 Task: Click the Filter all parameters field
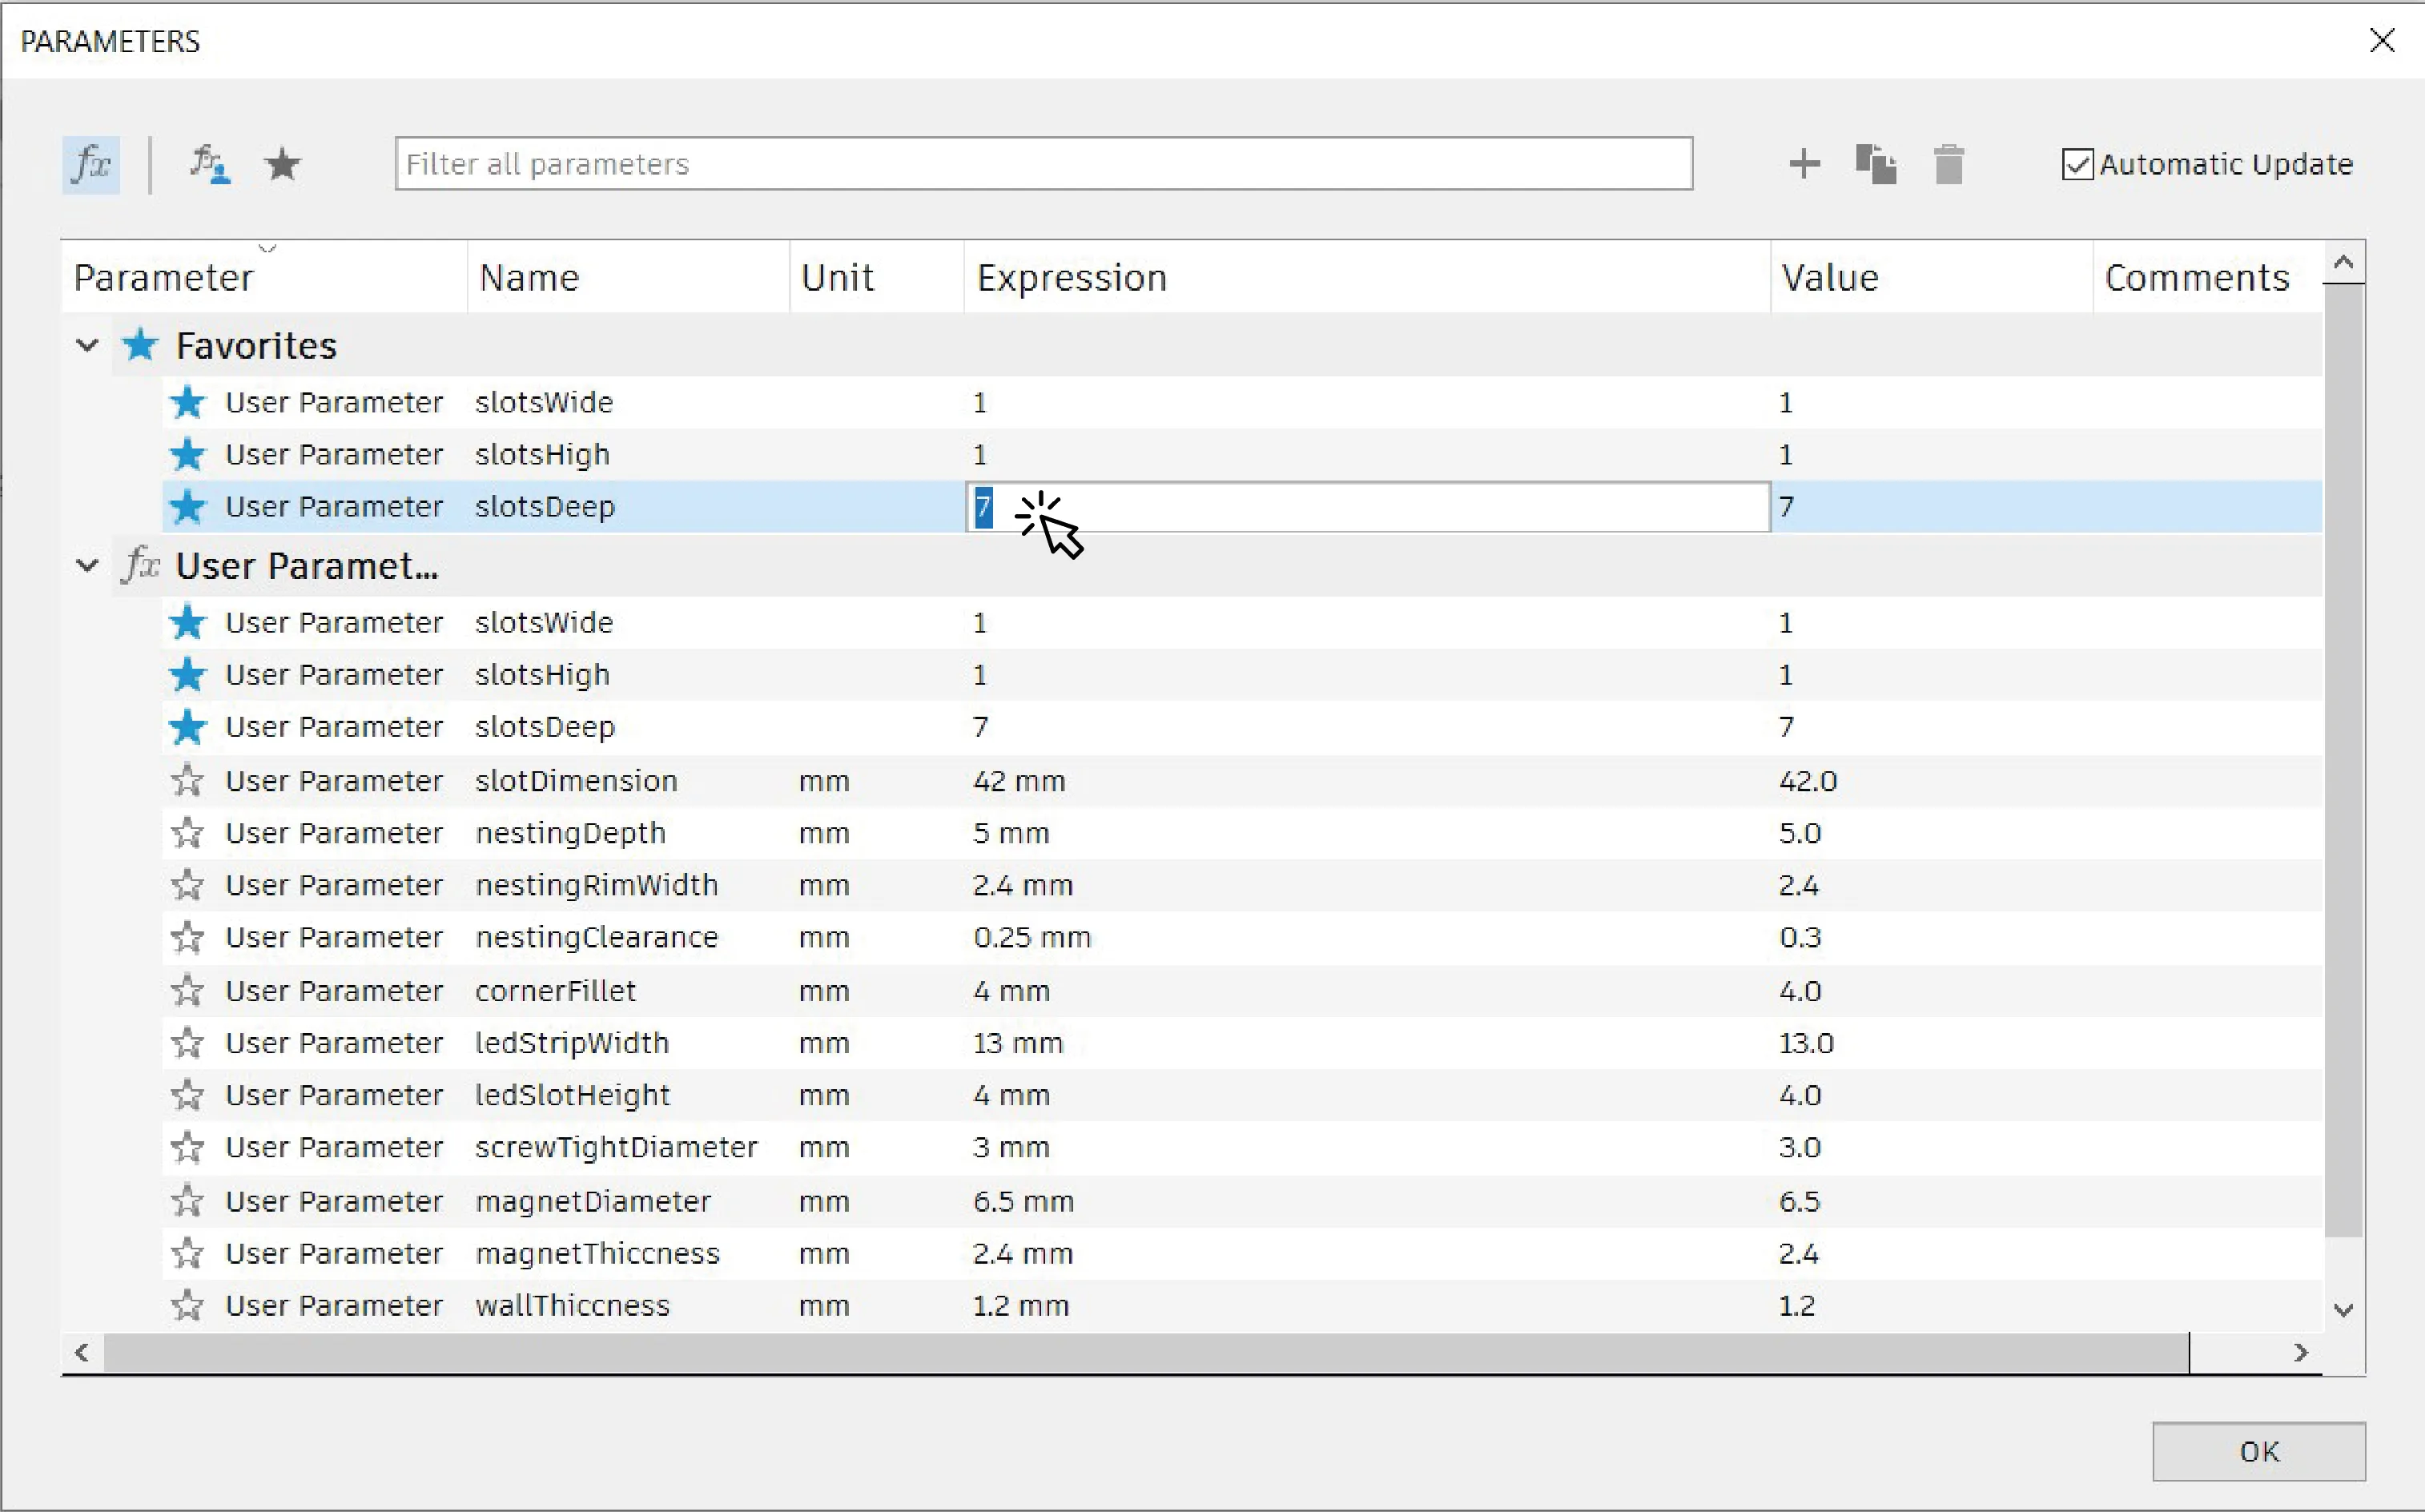(x=1044, y=164)
